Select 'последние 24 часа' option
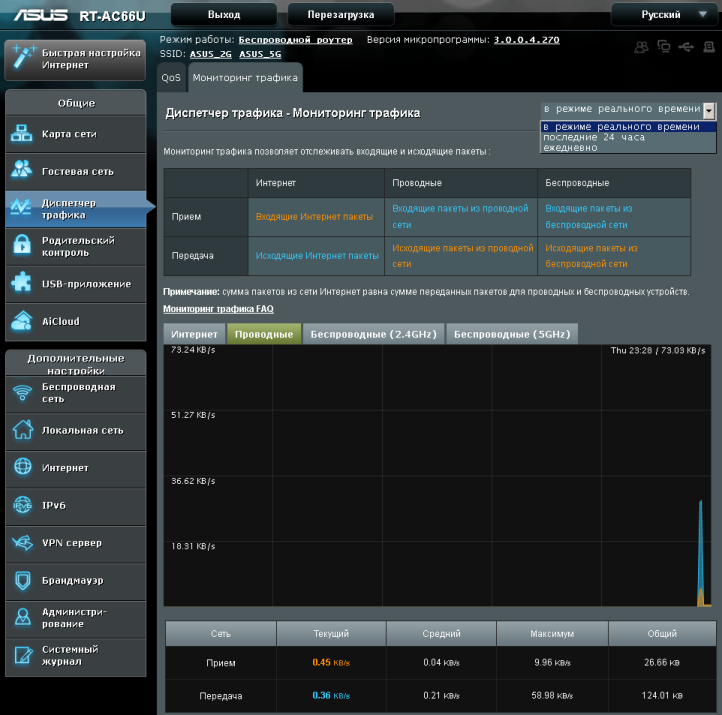Screen dimensions: 722x715 point(628,137)
